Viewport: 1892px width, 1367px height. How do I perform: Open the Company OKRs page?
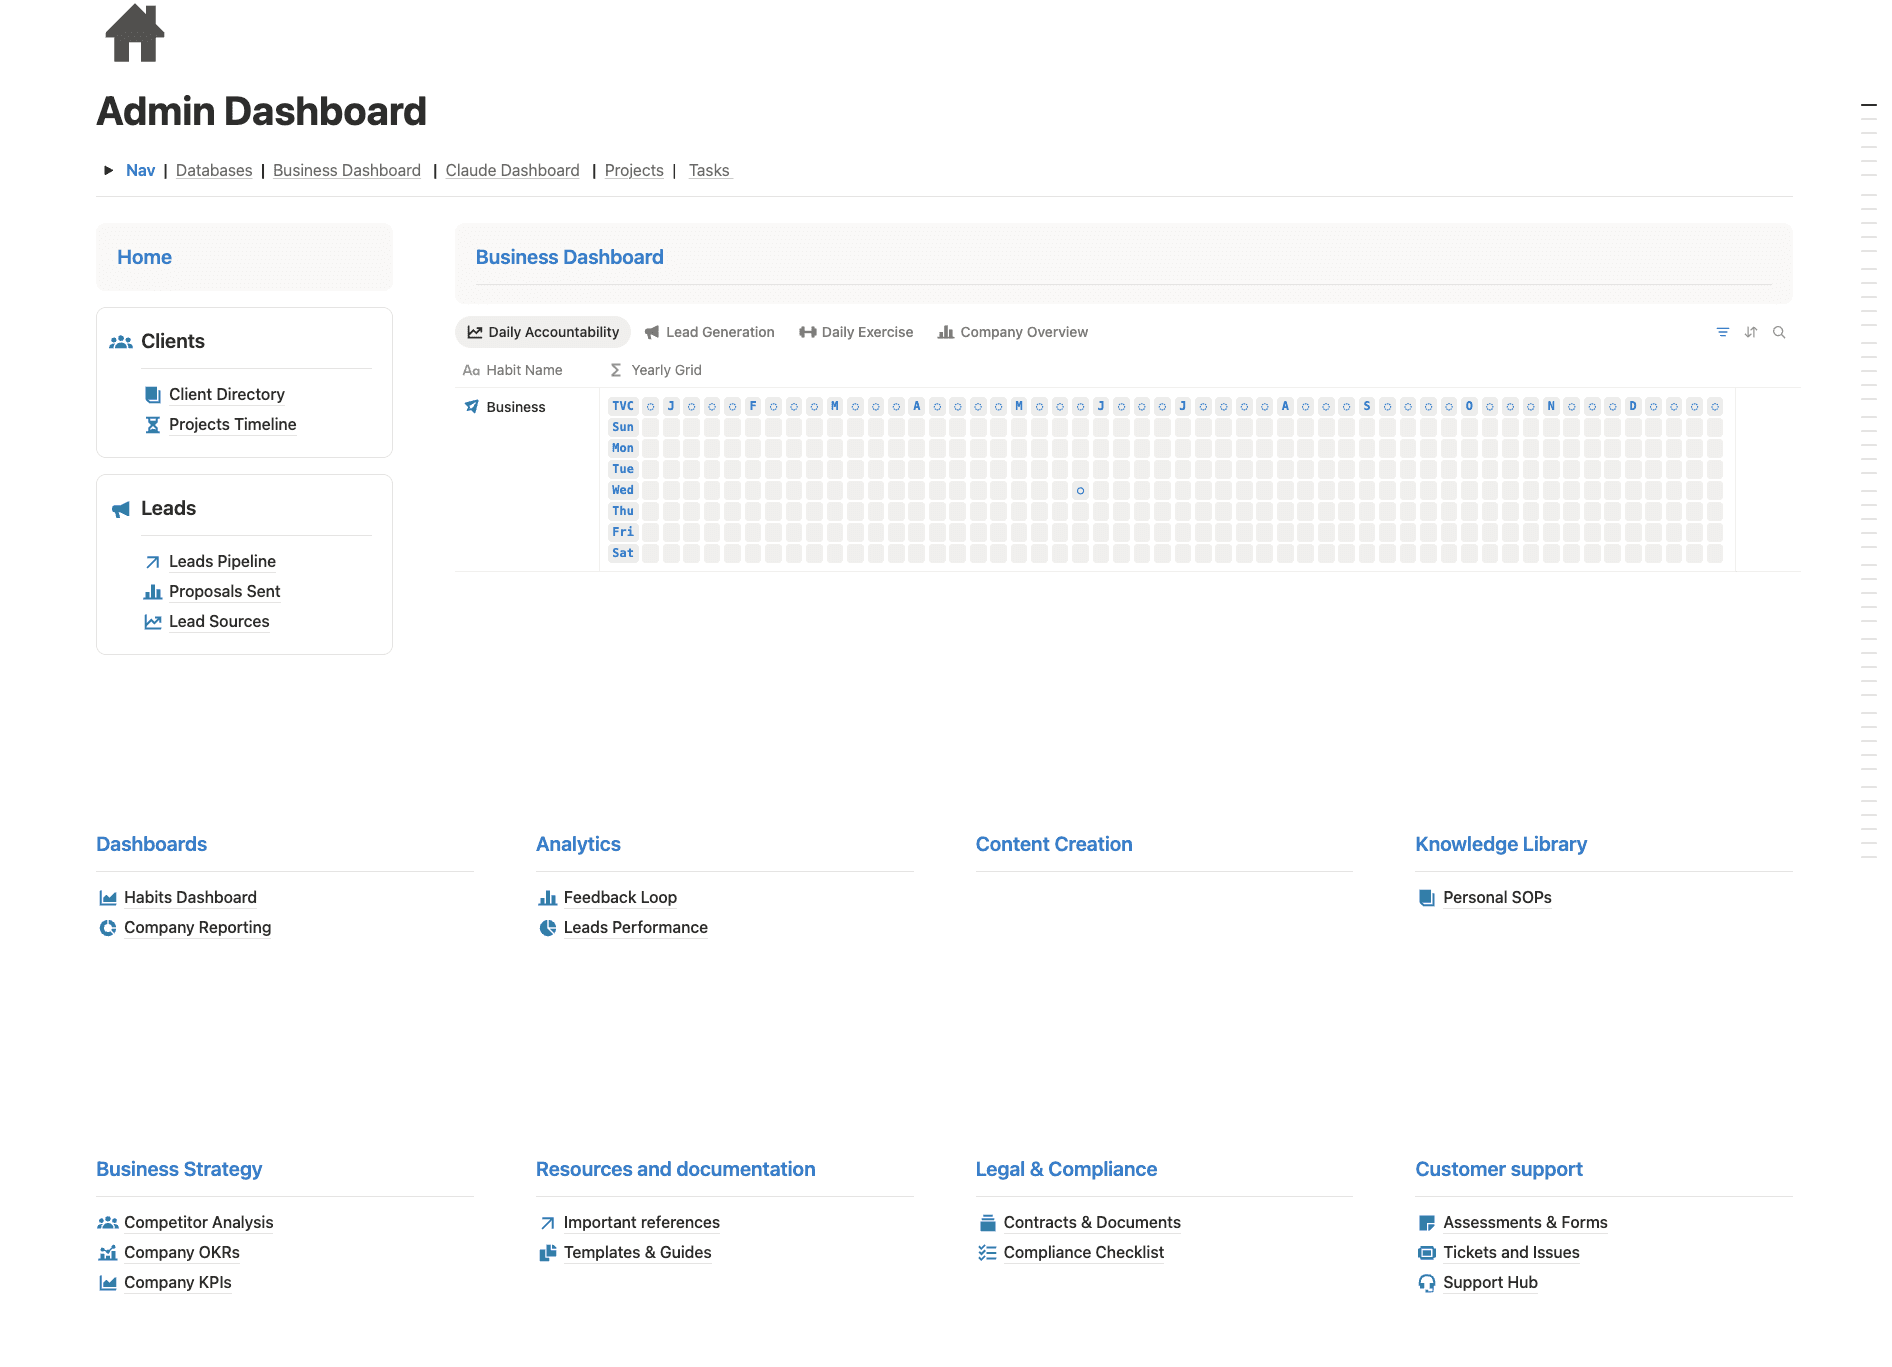[182, 1252]
